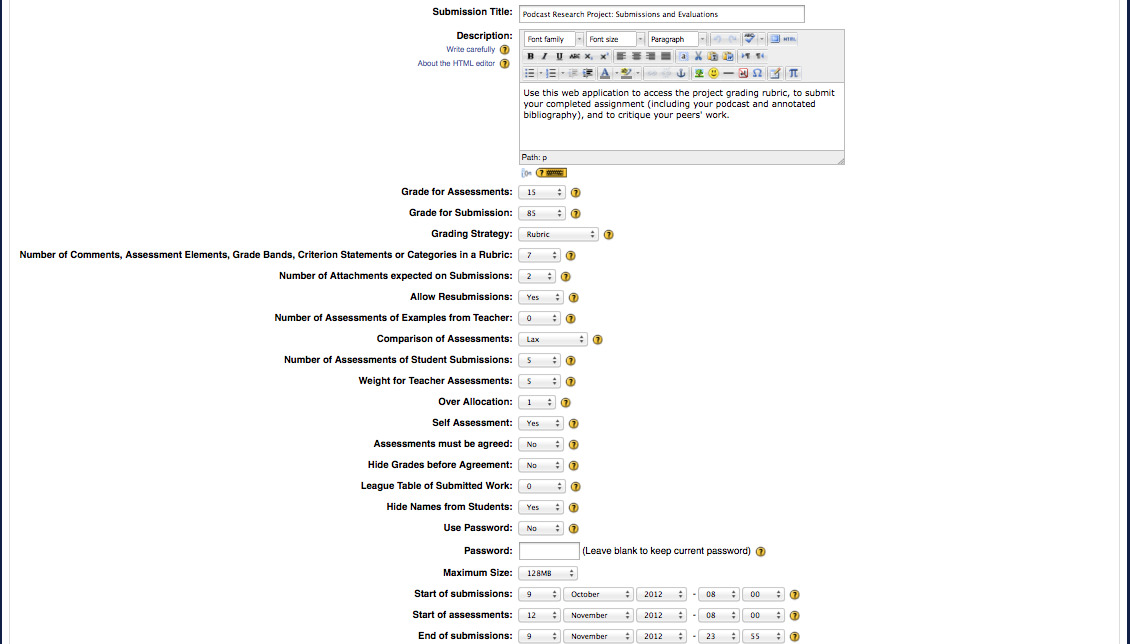
Task: Insert an anchor using the anchor icon
Action: 681,73
